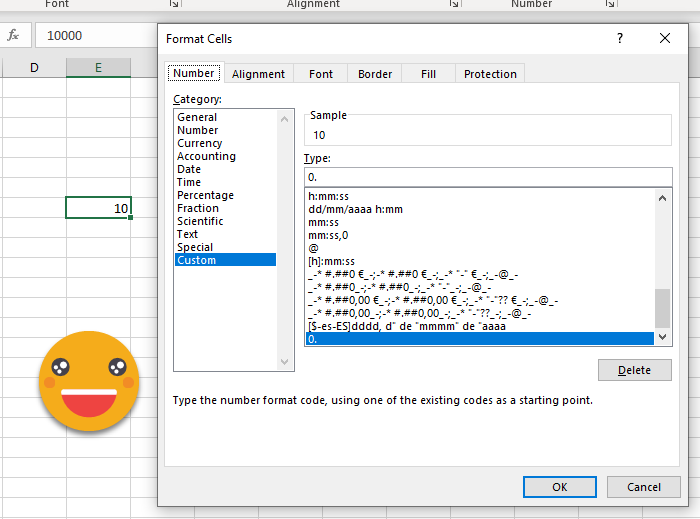Switch to the Protection tab
This screenshot has height=519, width=700.
pos(490,74)
